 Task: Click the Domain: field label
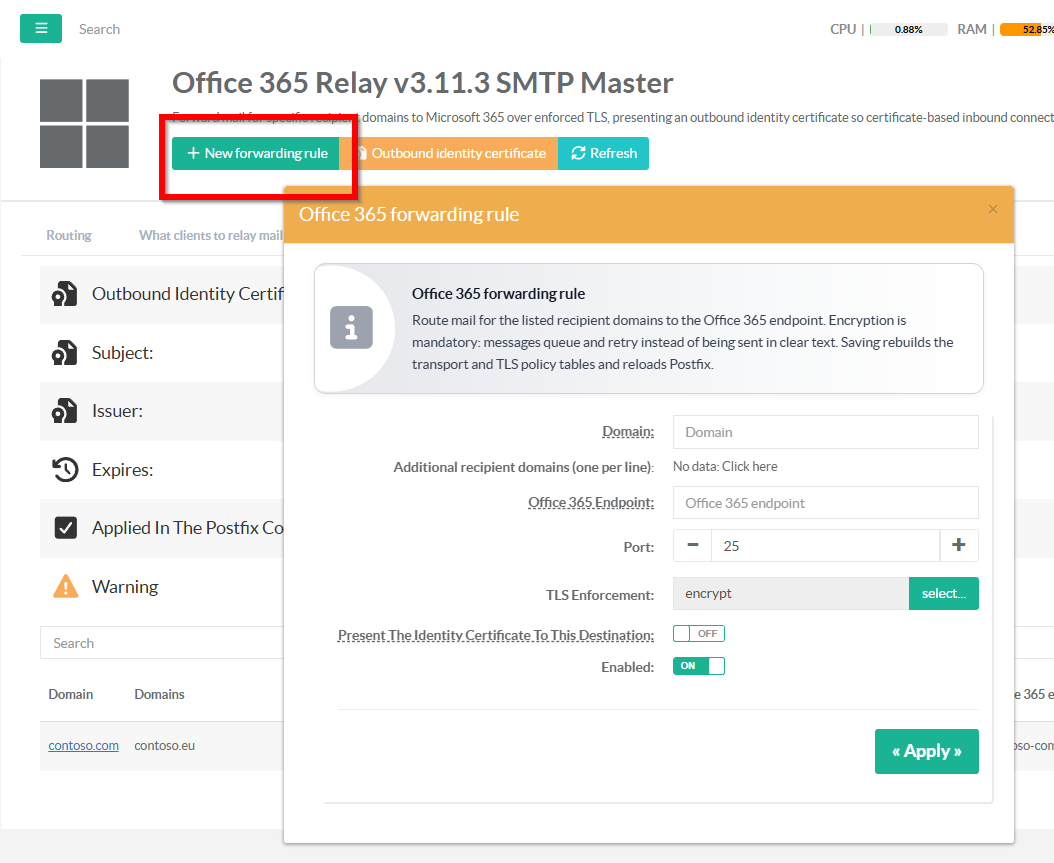tap(628, 432)
